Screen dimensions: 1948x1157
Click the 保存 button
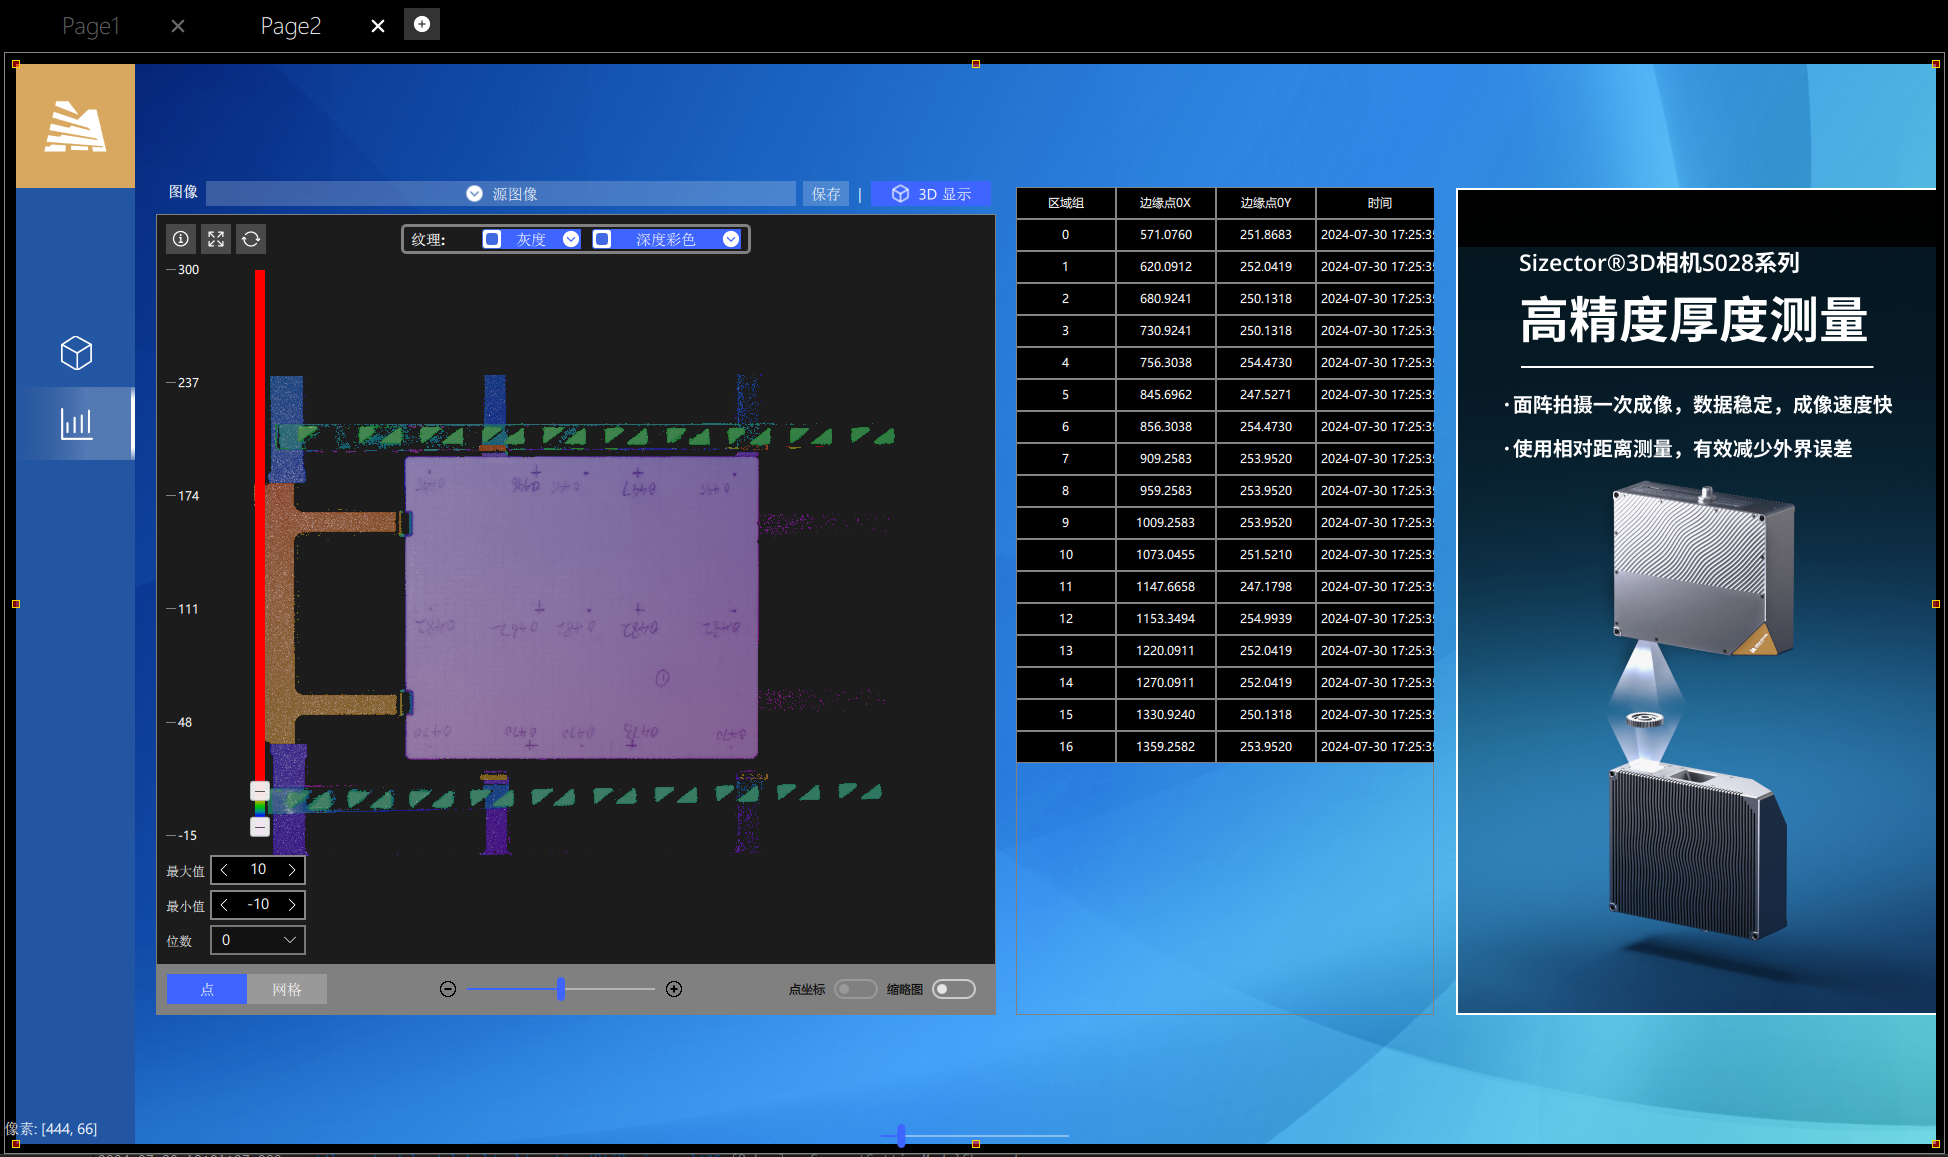pyautogui.click(x=826, y=194)
